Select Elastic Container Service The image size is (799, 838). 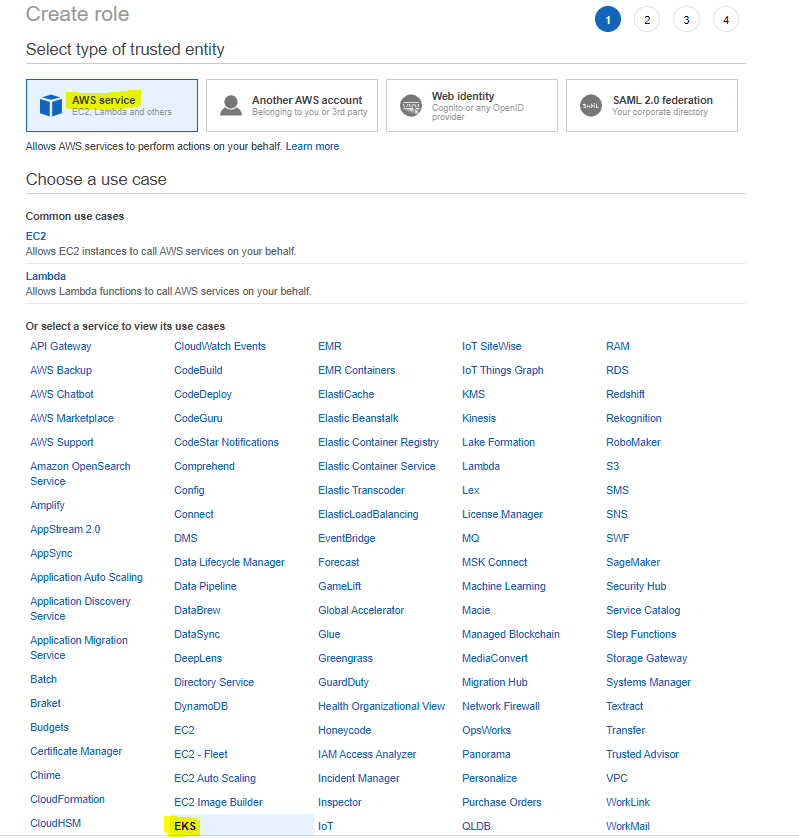pyautogui.click(x=376, y=466)
